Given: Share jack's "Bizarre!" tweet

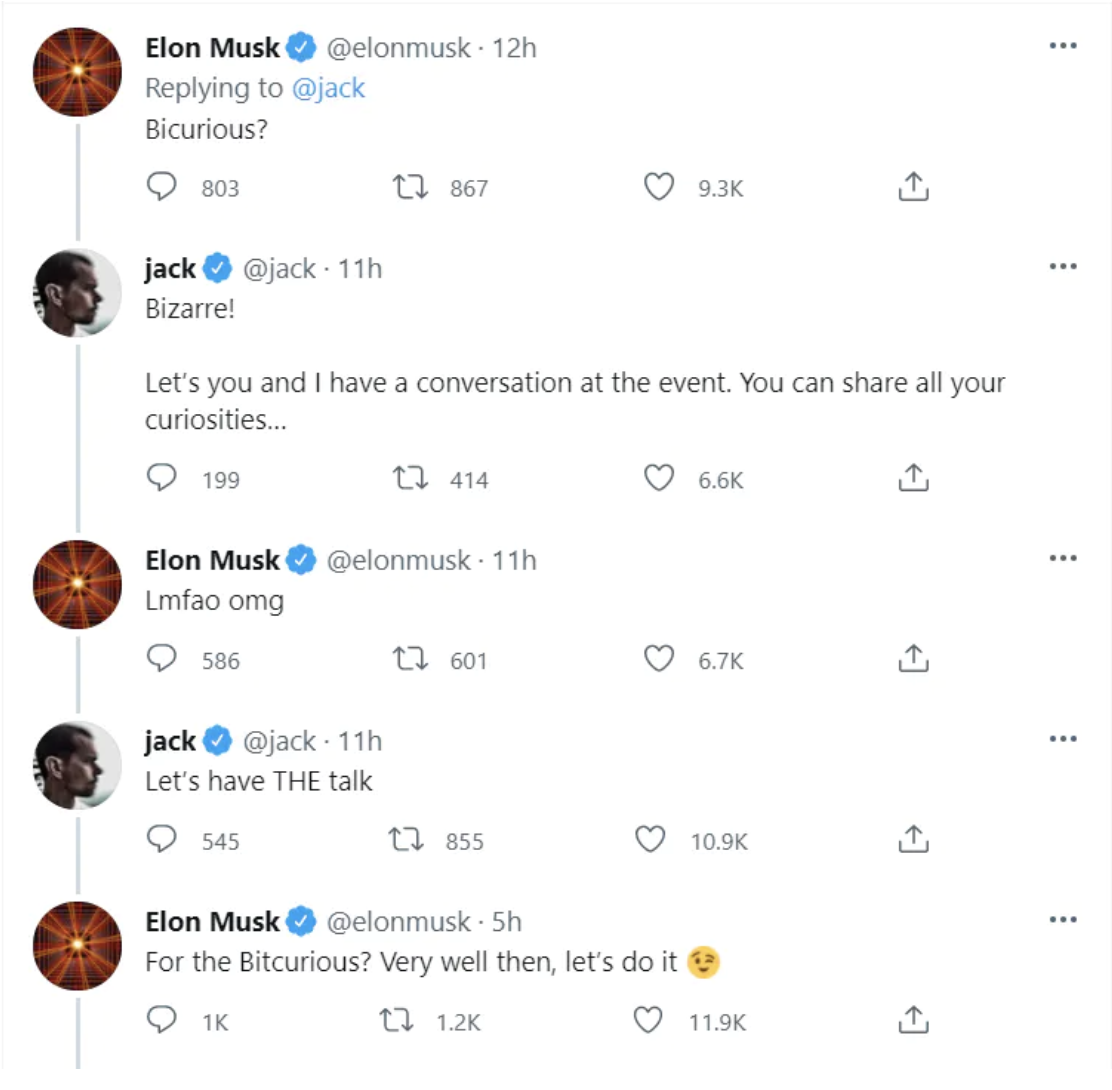Looking at the screenshot, I should tap(913, 479).
